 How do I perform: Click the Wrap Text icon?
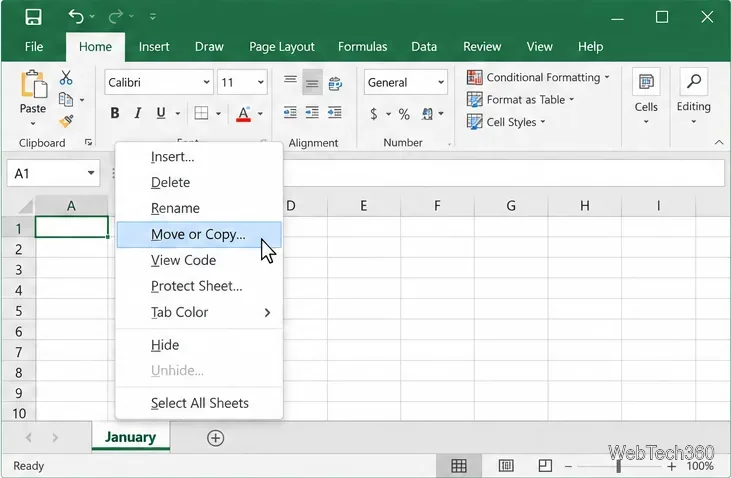335,83
